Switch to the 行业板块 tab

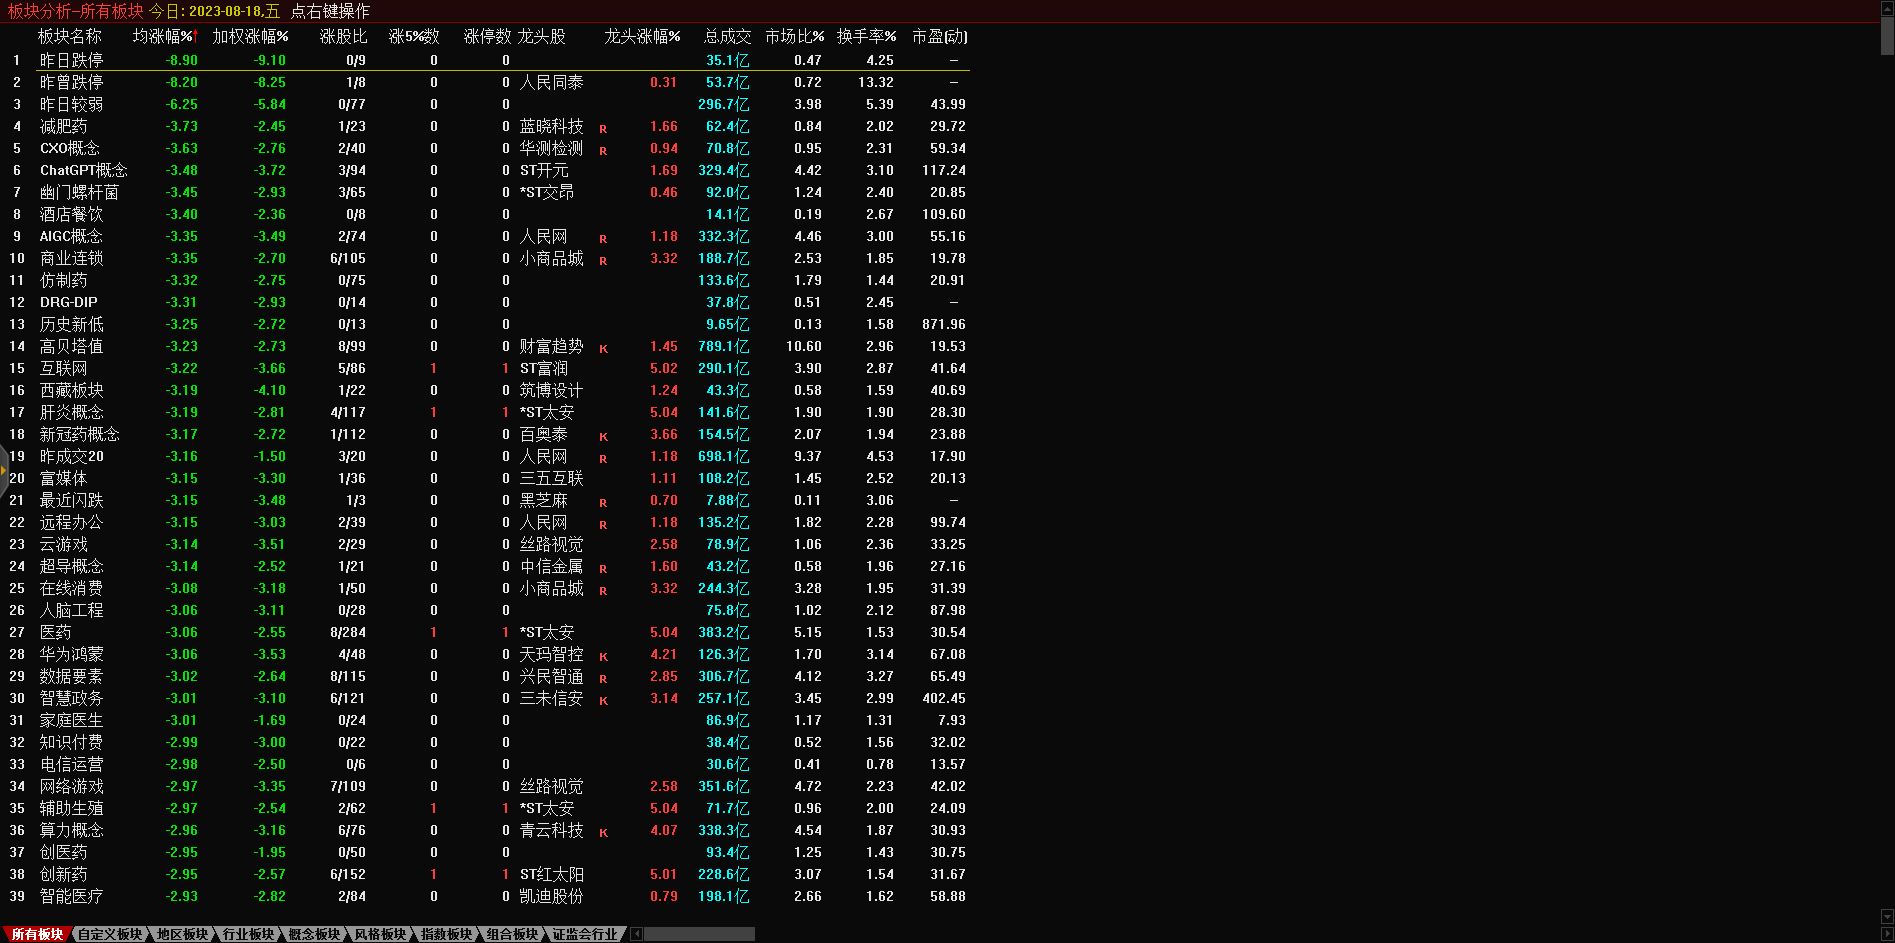tap(248, 934)
